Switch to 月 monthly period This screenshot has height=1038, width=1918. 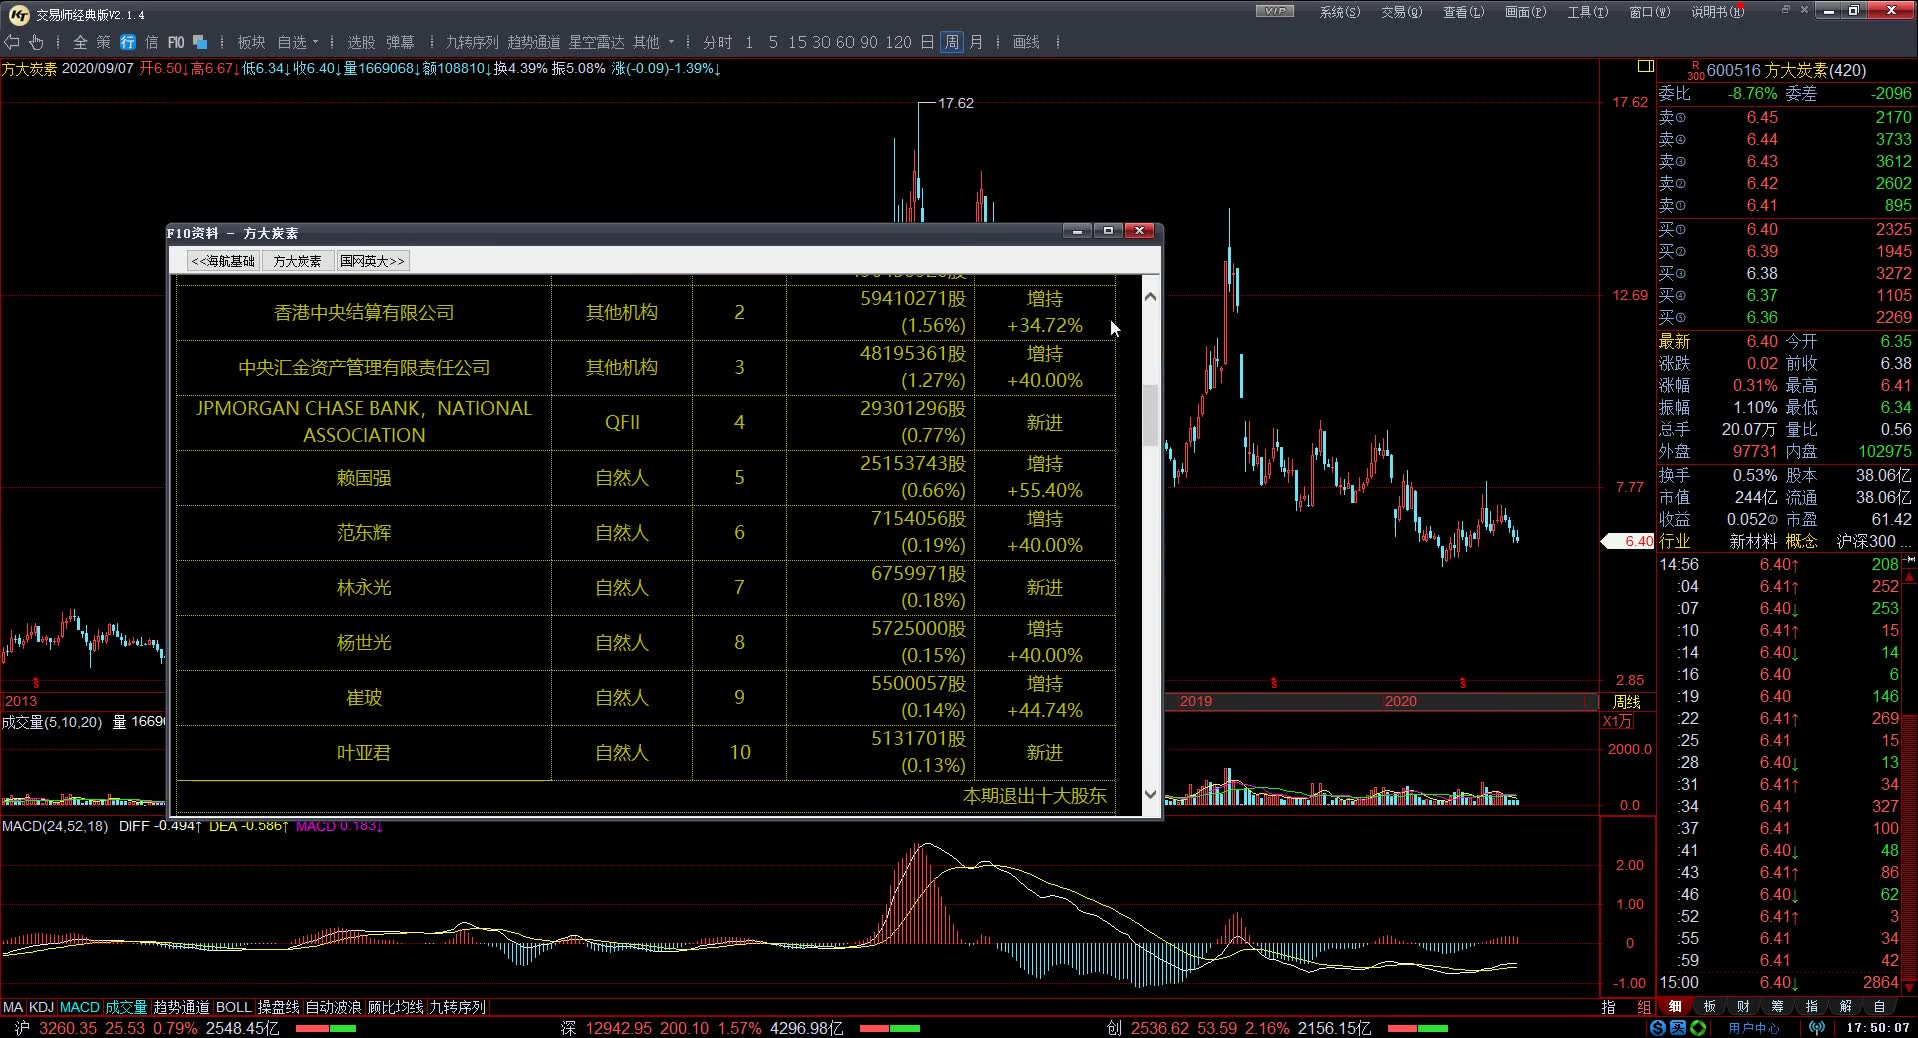click(976, 42)
